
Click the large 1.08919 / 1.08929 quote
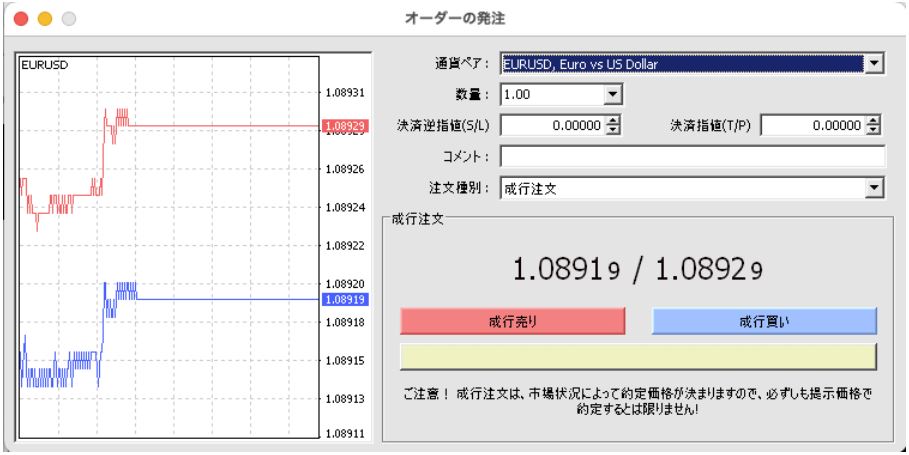click(x=638, y=269)
